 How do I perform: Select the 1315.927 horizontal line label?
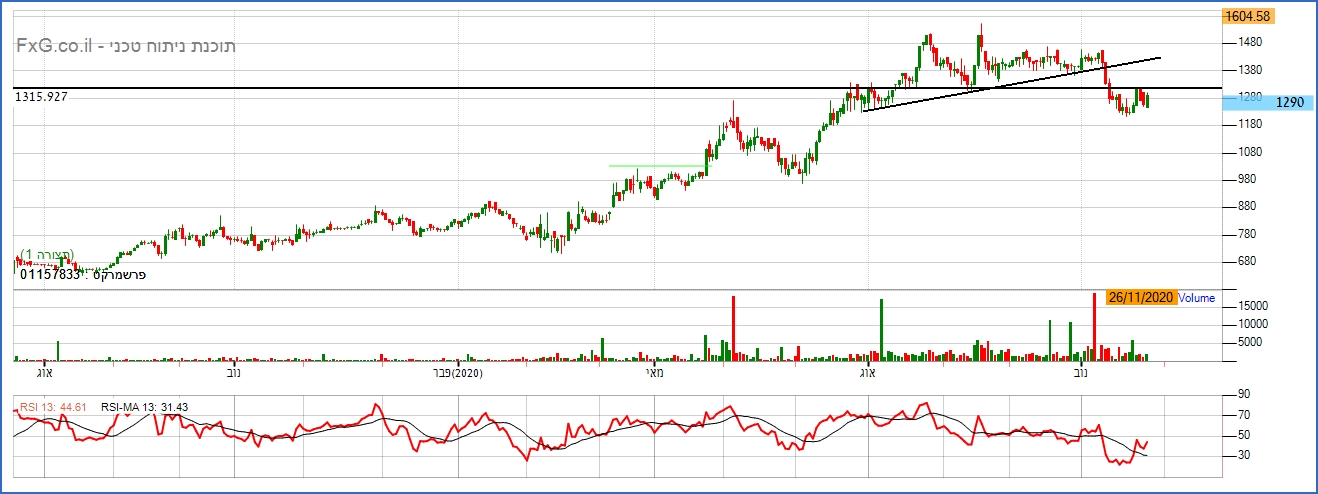pos(48,96)
